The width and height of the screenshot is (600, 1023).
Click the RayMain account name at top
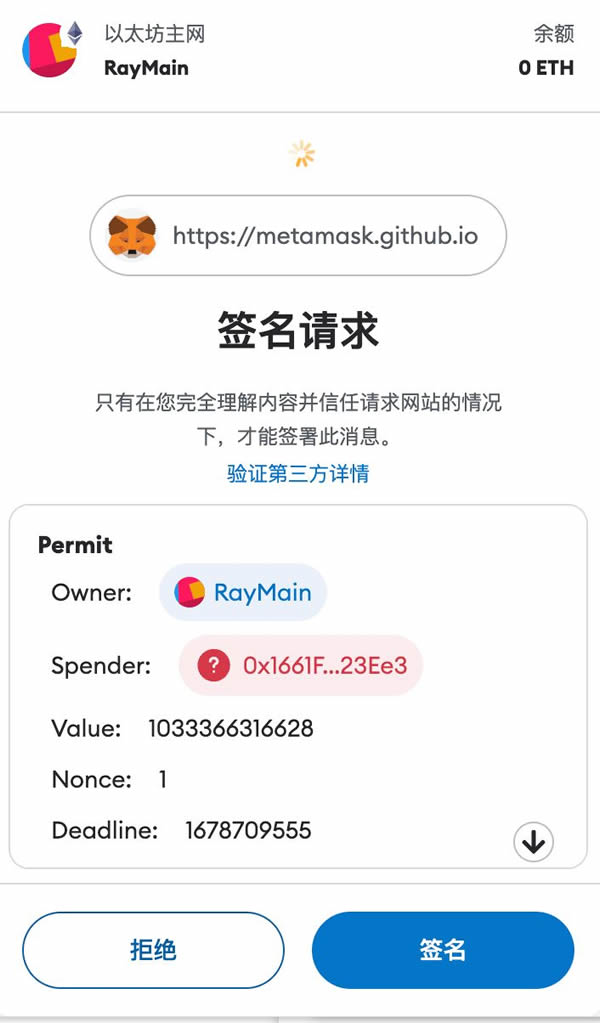coord(146,68)
